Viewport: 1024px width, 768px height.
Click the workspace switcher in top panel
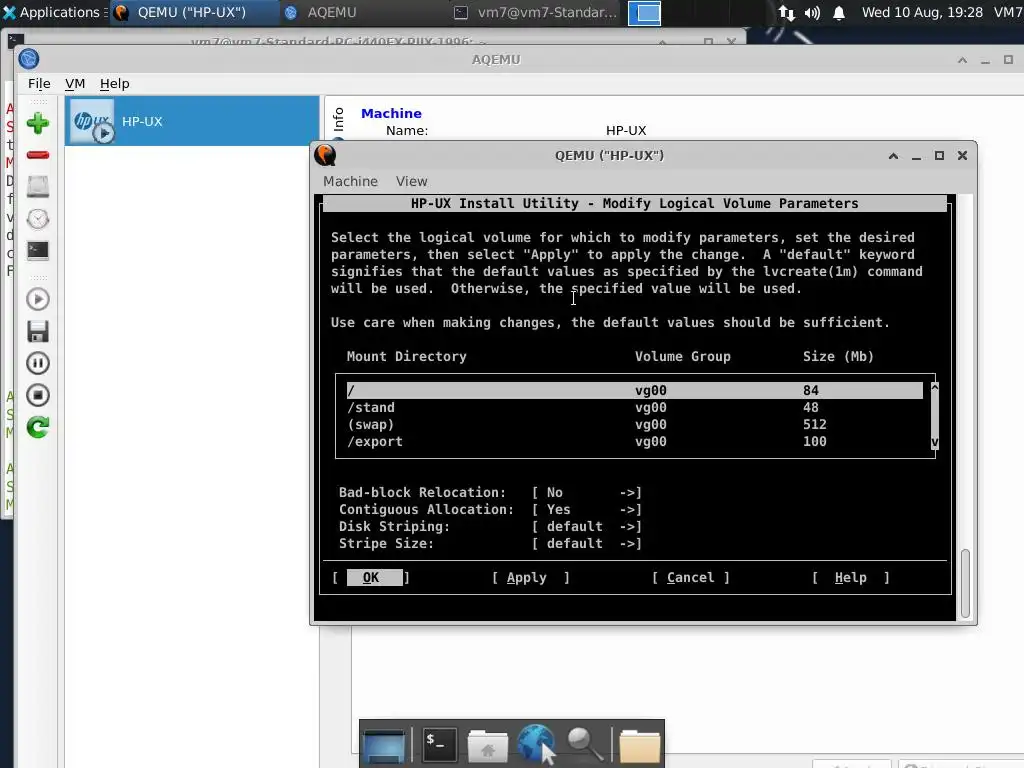(645, 13)
